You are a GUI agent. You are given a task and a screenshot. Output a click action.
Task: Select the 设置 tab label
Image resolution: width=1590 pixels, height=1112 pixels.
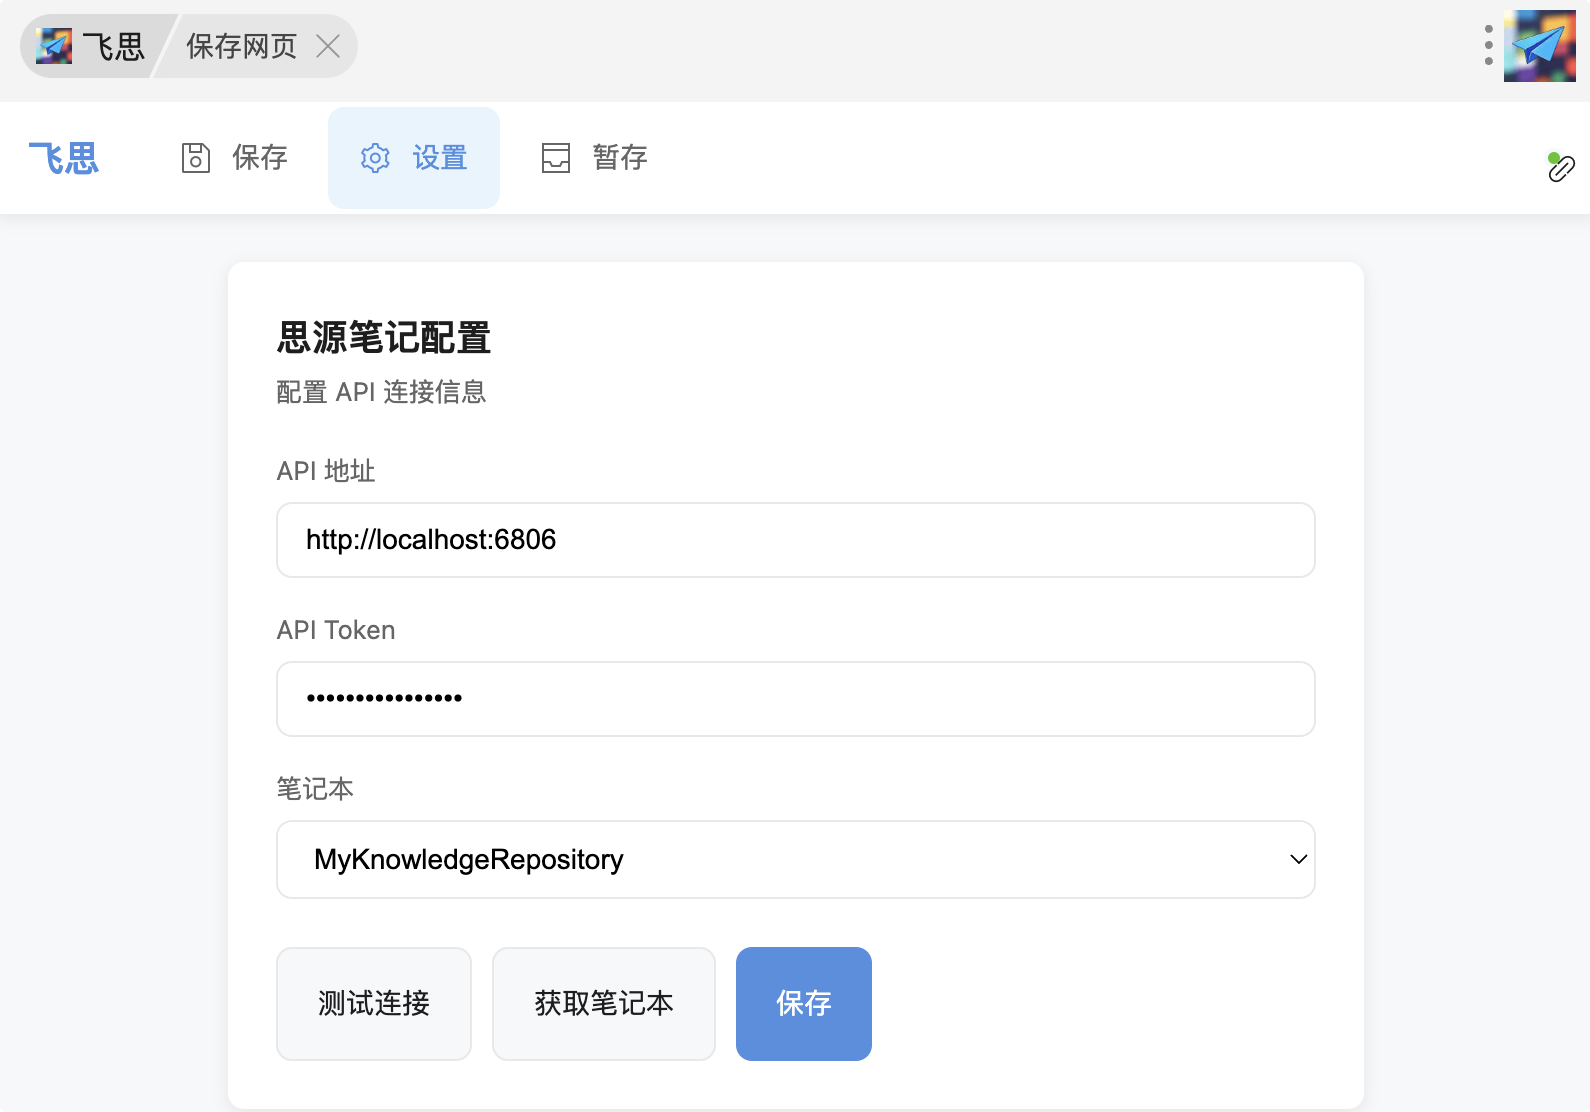(x=440, y=158)
